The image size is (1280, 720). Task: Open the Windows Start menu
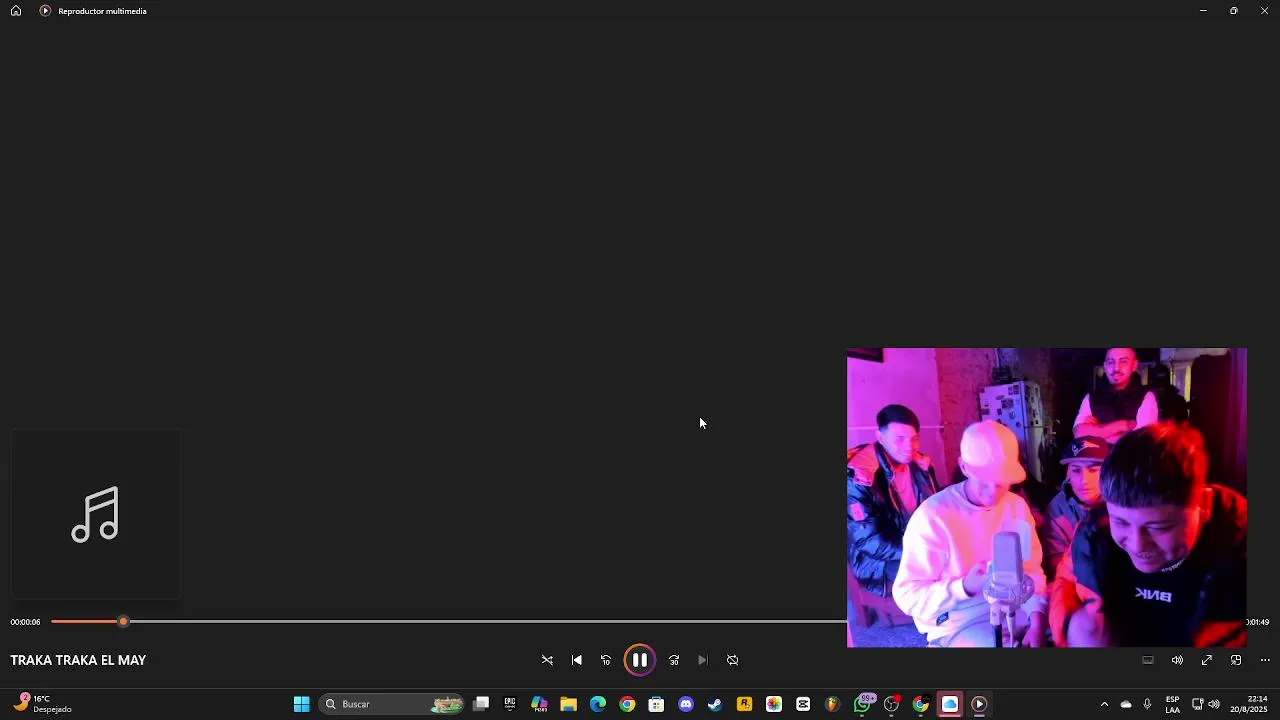pyautogui.click(x=301, y=704)
